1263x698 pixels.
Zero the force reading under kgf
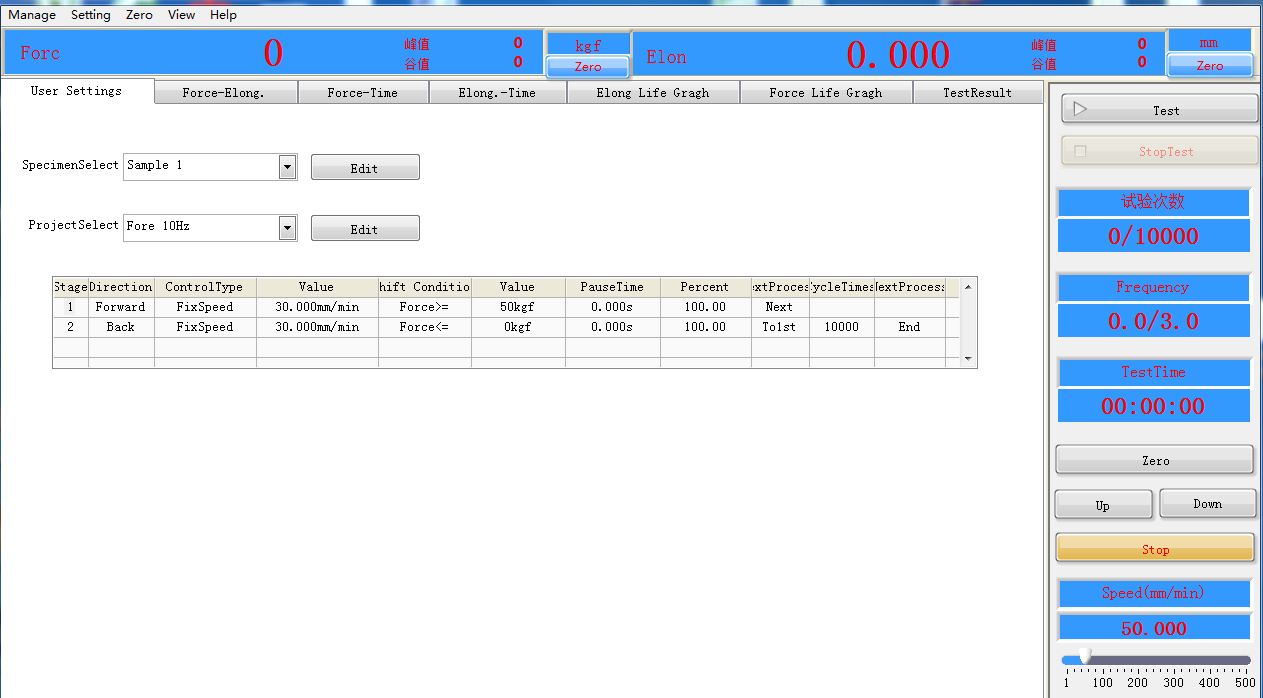(x=588, y=67)
